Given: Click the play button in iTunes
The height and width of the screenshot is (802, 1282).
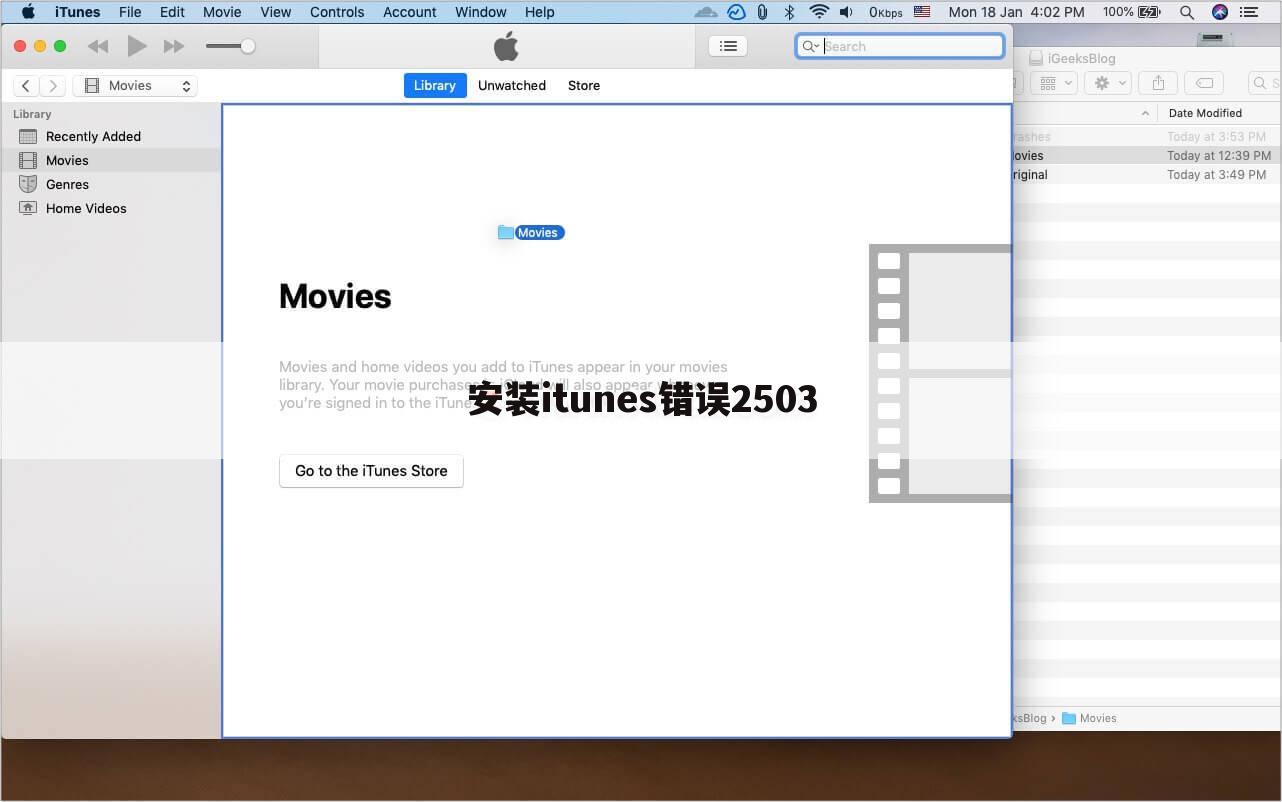Looking at the screenshot, I should 137,46.
